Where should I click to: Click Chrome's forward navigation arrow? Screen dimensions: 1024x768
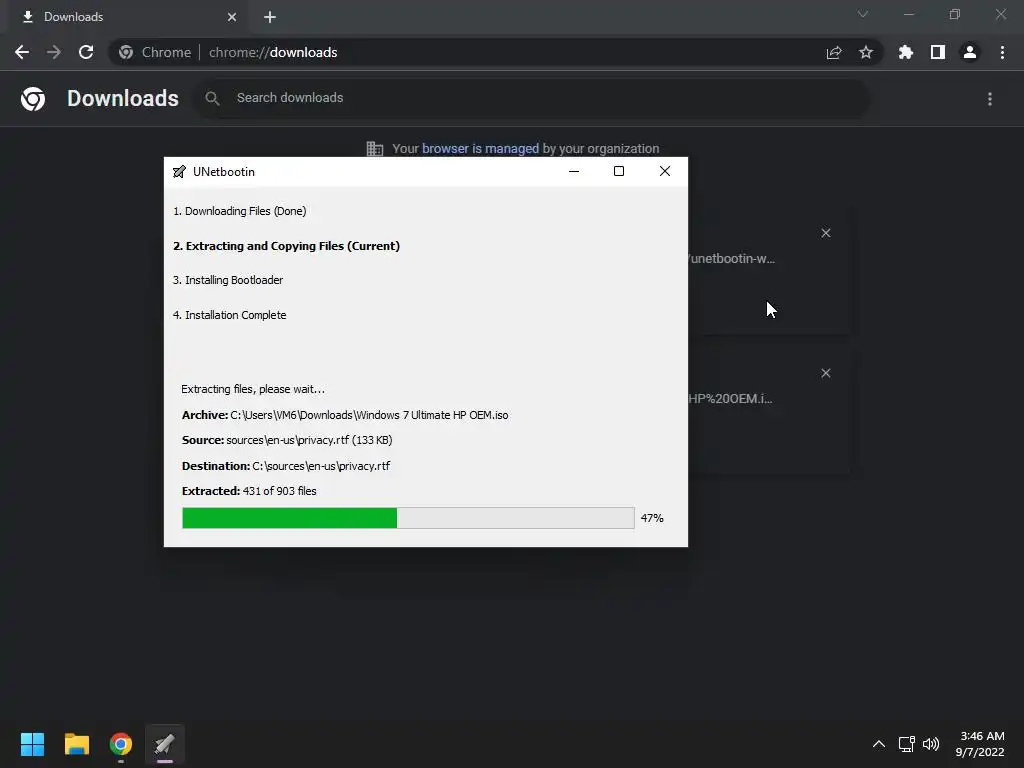pyautogui.click(x=54, y=52)
